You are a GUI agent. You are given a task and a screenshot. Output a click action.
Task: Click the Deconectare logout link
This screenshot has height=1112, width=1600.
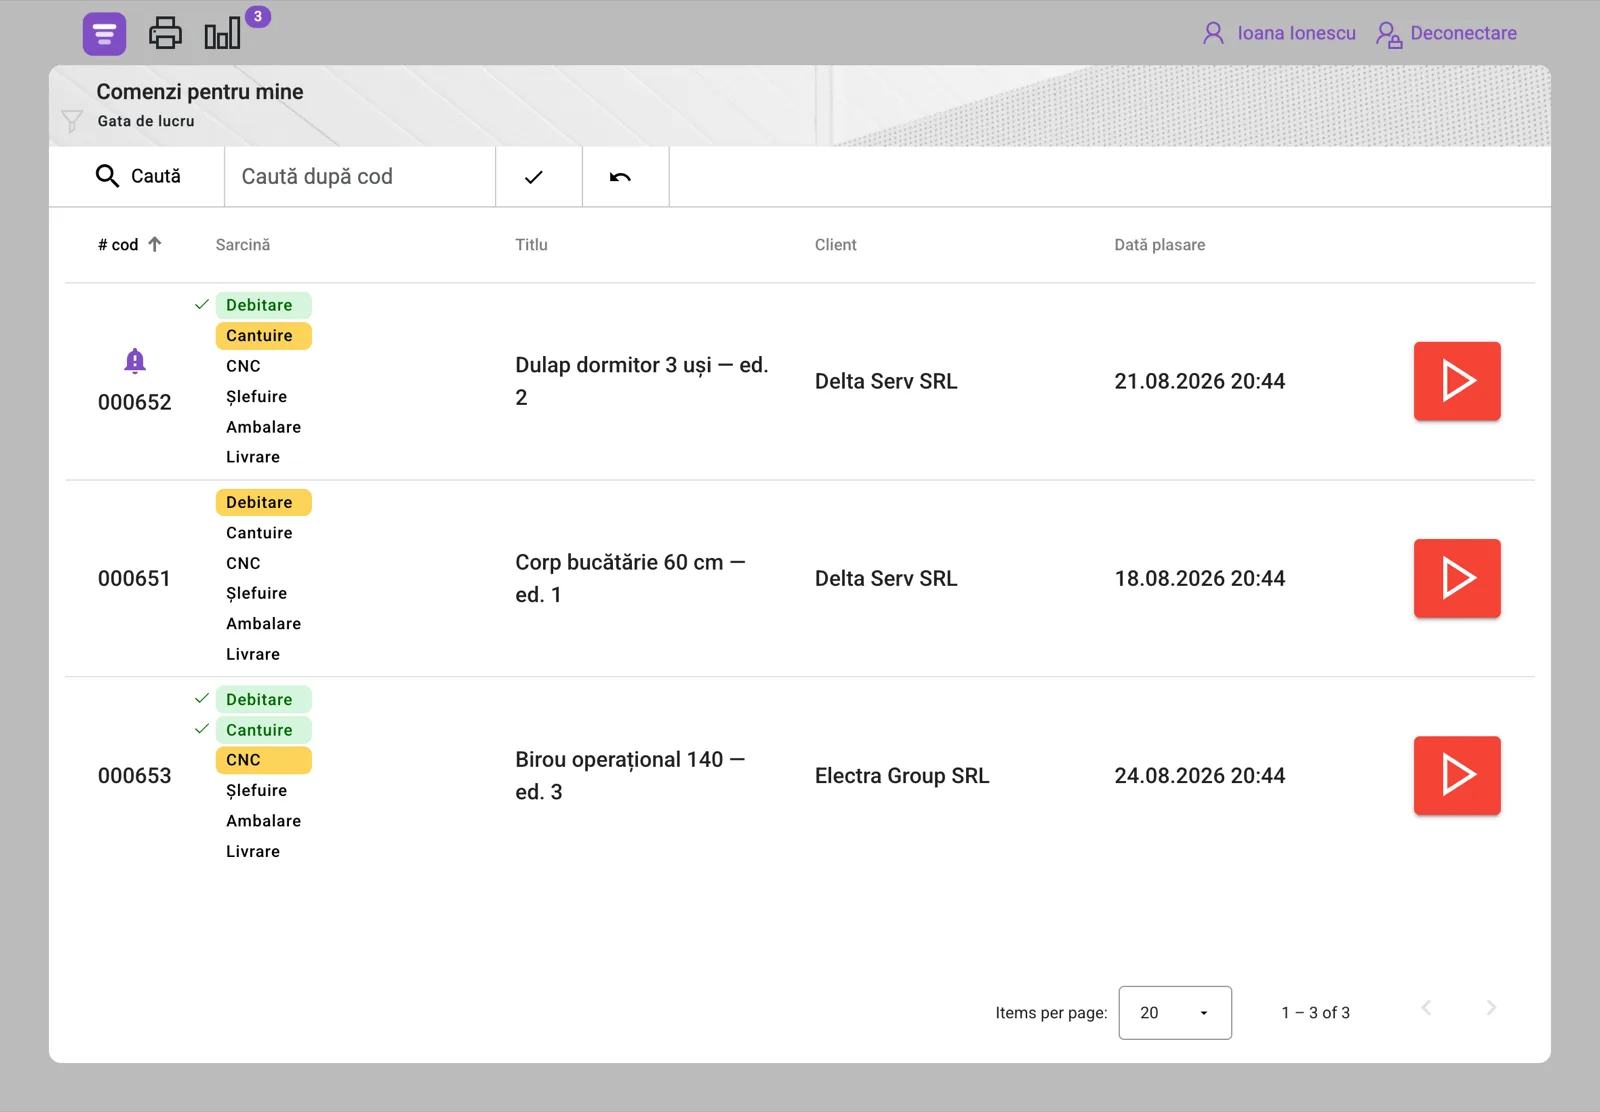pyautogui.click(x=1446, y=33)
